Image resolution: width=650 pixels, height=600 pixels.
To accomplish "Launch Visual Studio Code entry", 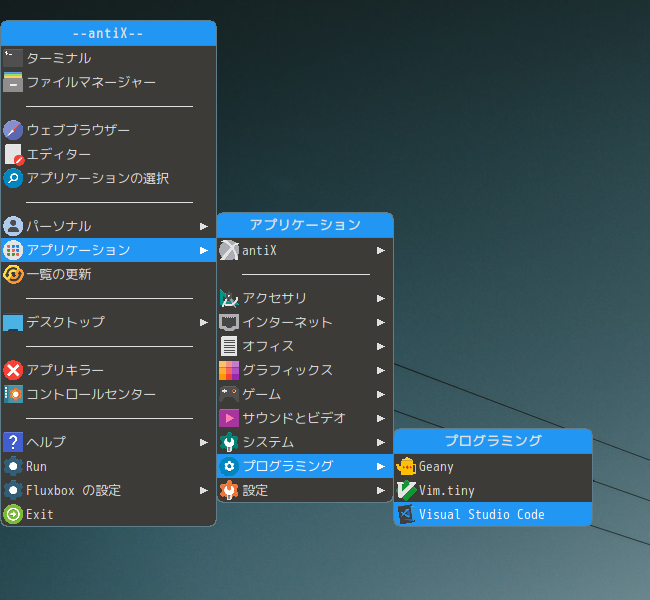I will [x=493, y=514].
